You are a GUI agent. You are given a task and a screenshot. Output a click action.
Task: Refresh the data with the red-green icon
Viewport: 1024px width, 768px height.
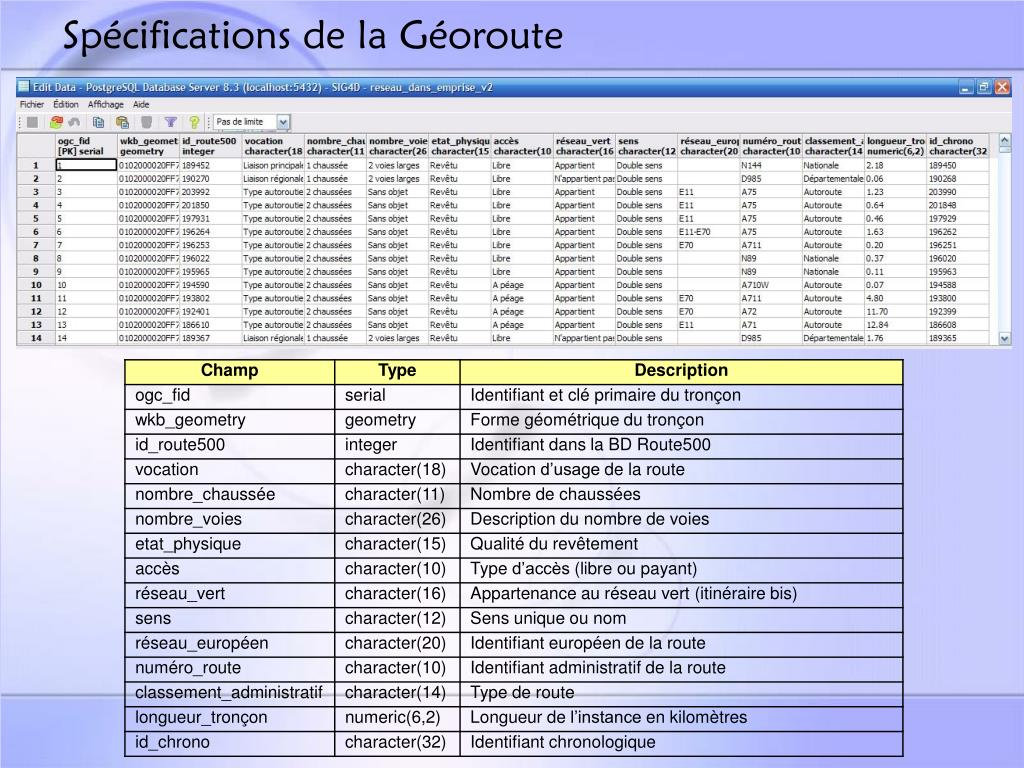point(56,122)
